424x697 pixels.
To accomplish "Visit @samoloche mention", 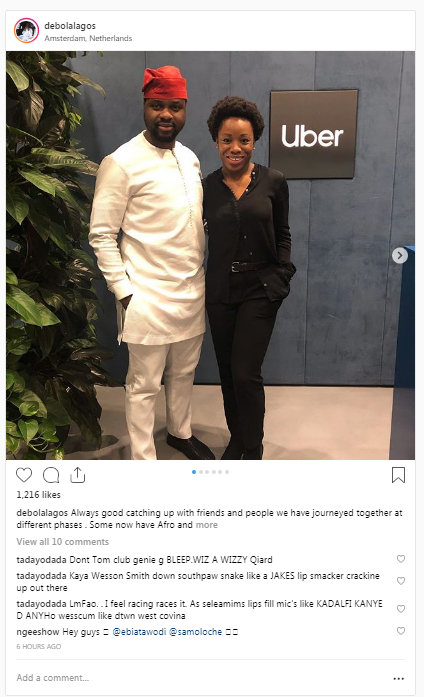I will coord(196,632).
